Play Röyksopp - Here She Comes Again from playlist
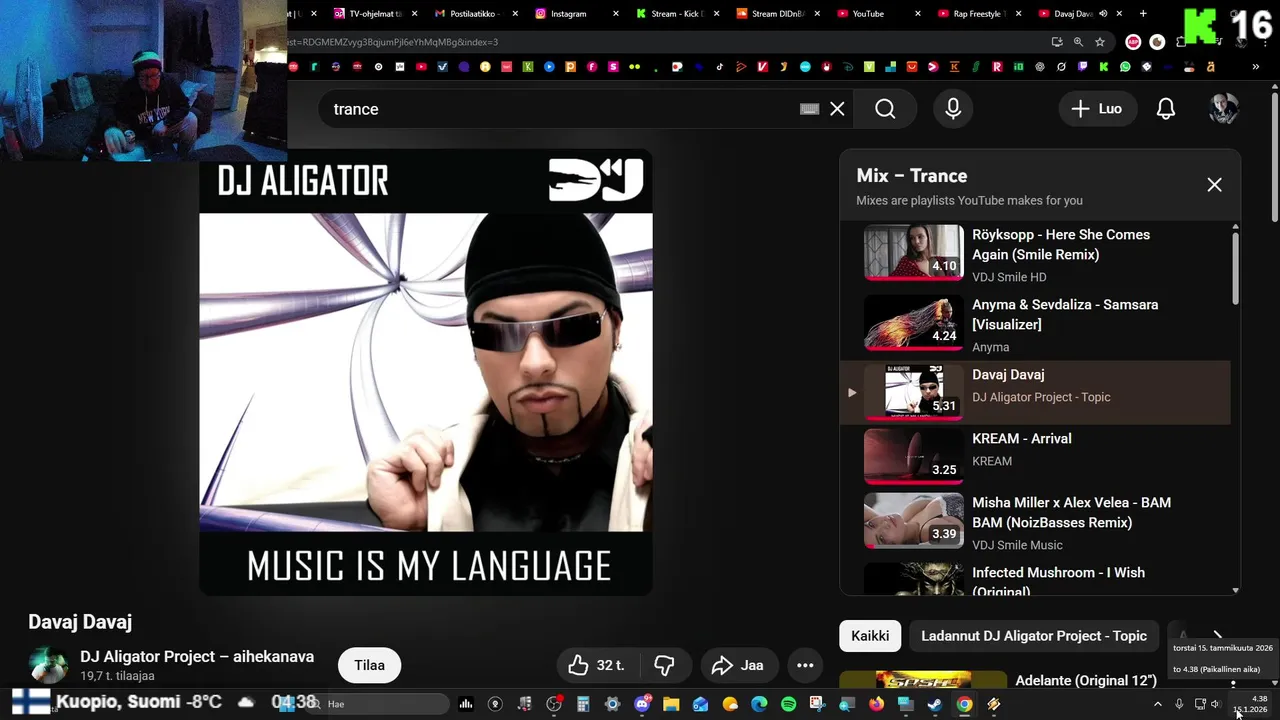 pyautogui.click(x=1035, y=255)
